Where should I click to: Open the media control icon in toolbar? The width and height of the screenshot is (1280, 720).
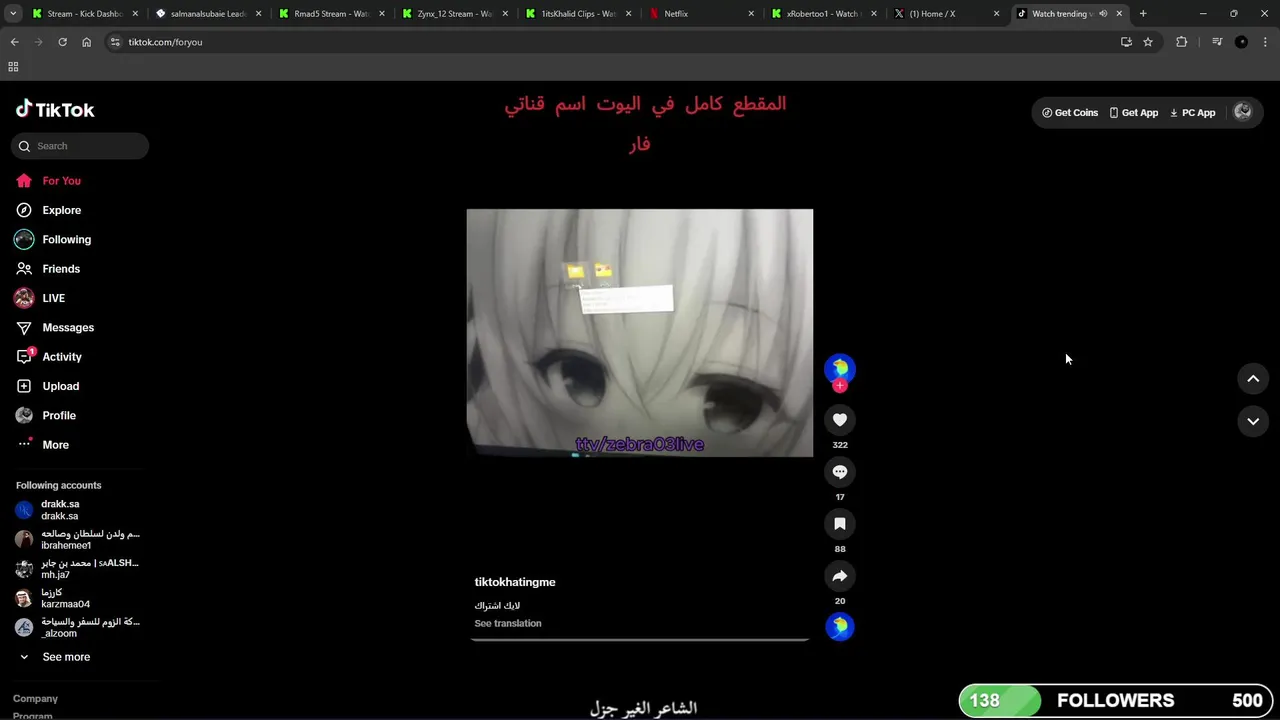coord(1217,42)
